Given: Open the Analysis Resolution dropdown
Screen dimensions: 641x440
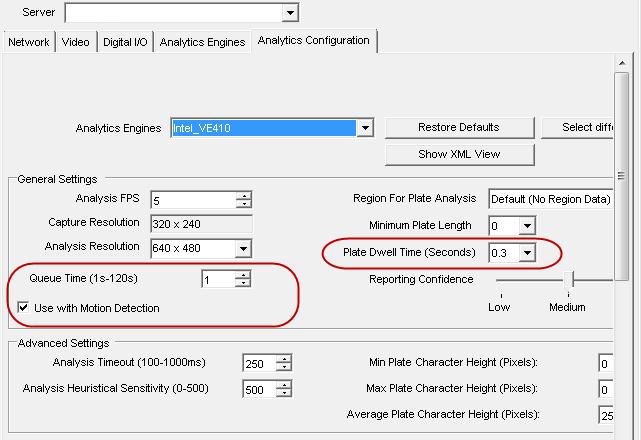Looking at the screenshot, I should 243,248.
